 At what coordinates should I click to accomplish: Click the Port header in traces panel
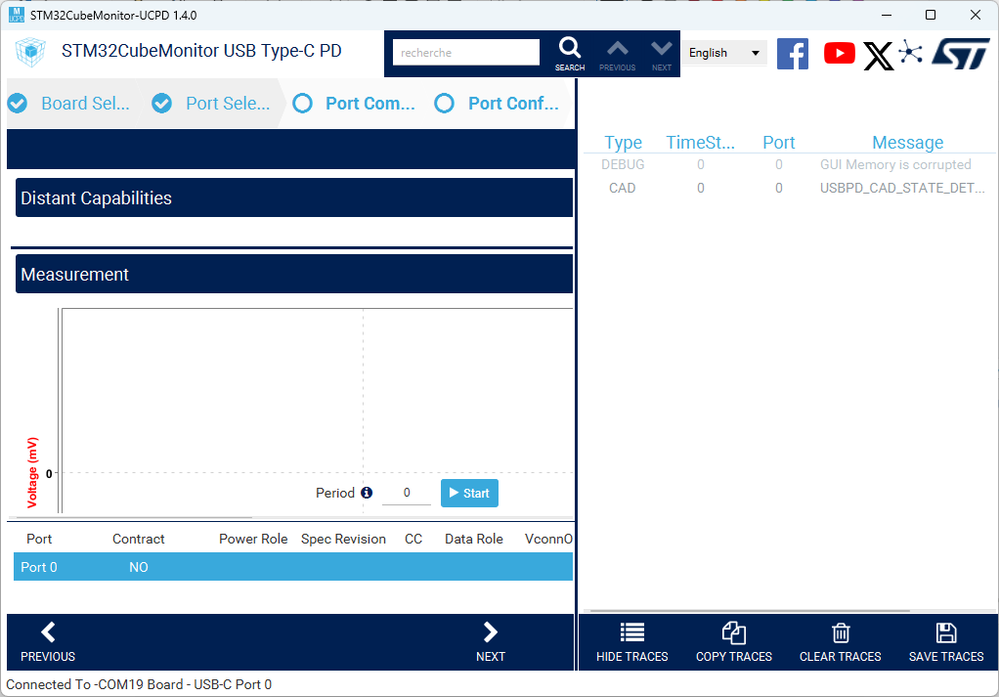779,142
